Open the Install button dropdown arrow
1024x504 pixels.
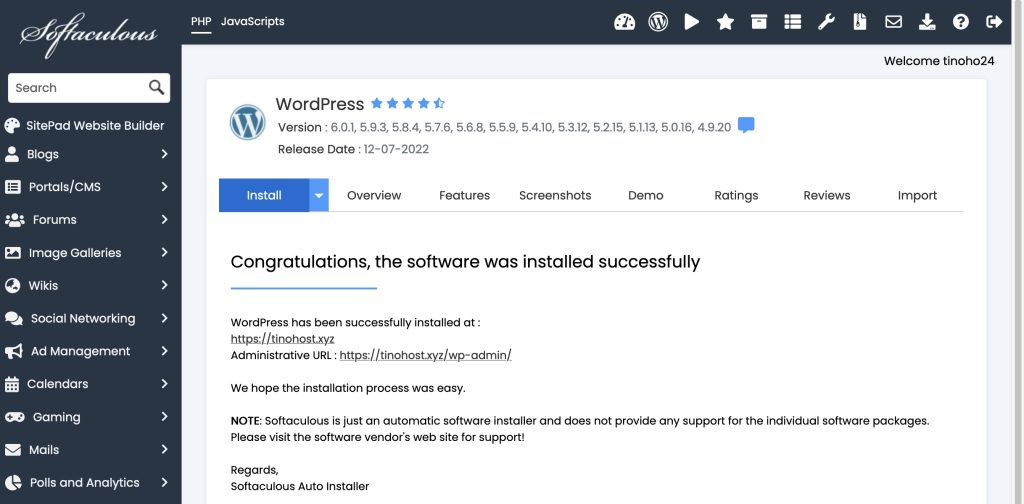(319, 195)
